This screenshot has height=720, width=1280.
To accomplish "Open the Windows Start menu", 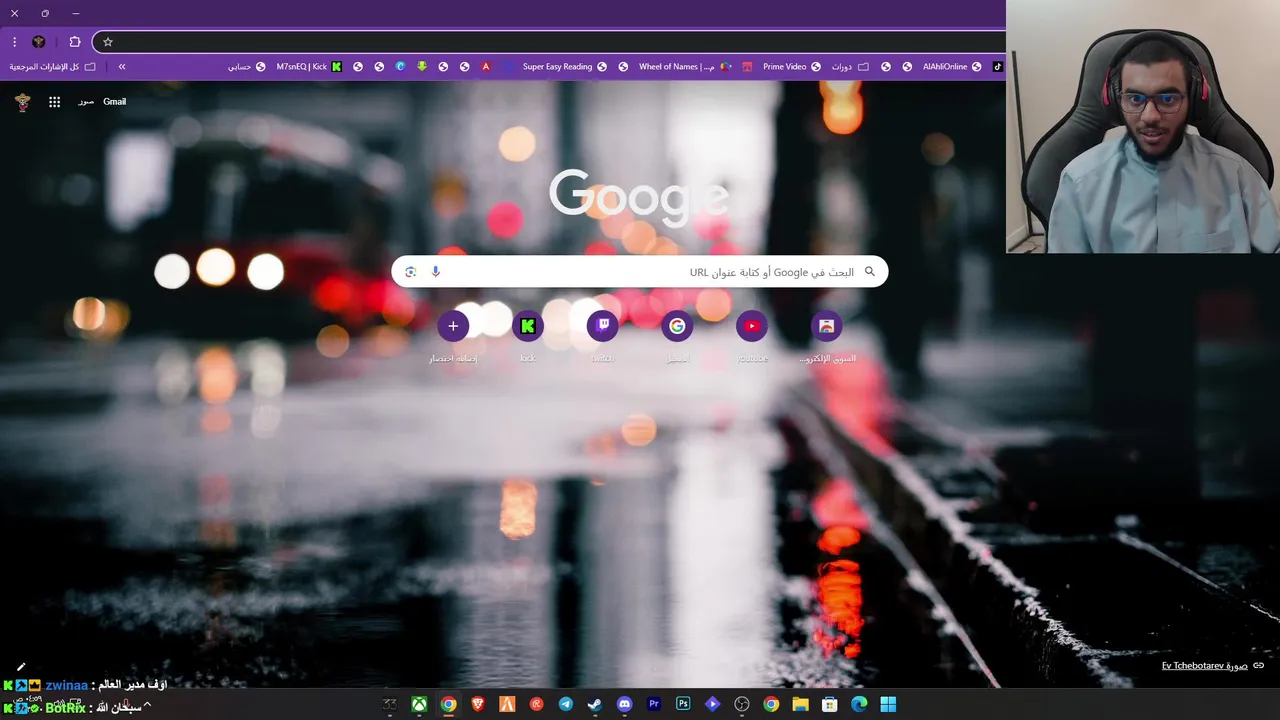I will click(x=888, y=704).
